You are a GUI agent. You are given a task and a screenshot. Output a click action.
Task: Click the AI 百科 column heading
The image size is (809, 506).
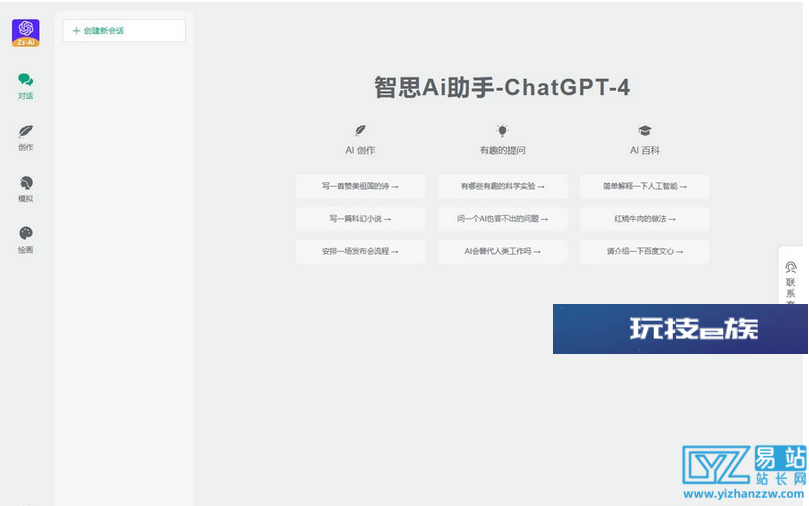[645, 150]
